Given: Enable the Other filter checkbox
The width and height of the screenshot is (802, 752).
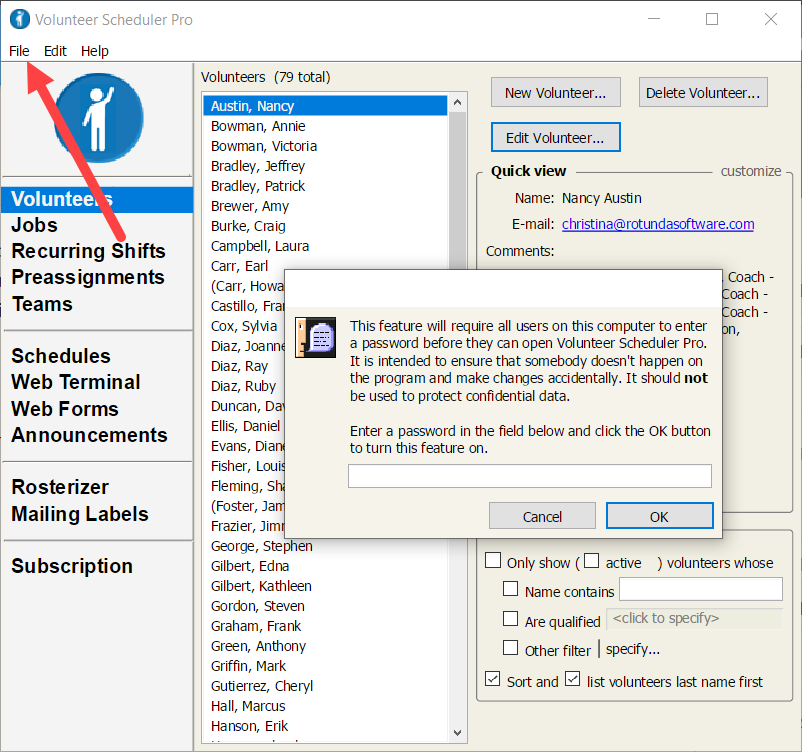Looking at the screenshot, I should click(x=510, y=648).
